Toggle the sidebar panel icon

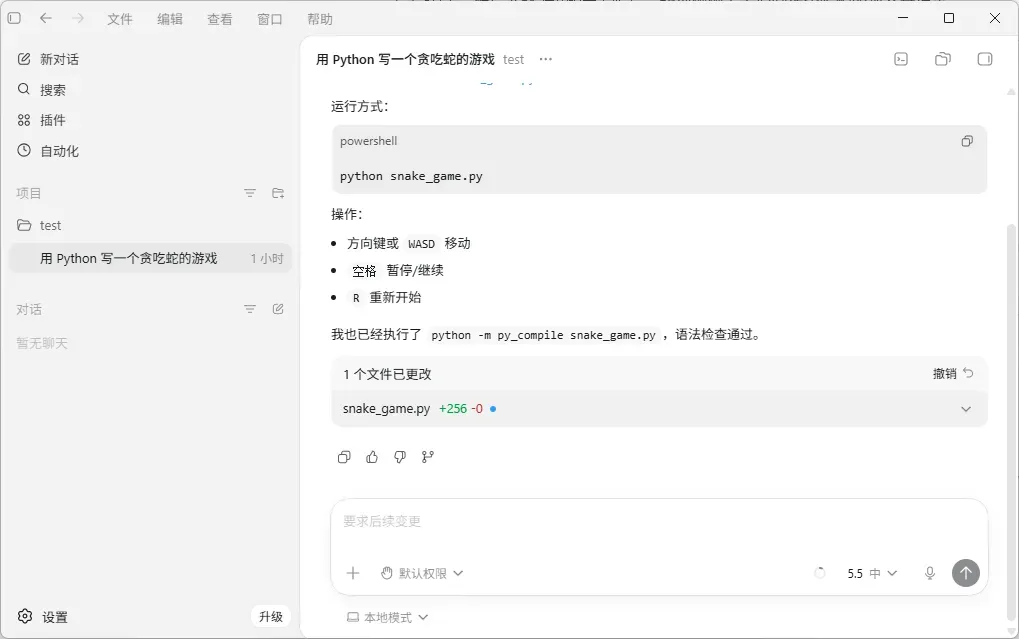pyautogui.click(x=14, y=18)
